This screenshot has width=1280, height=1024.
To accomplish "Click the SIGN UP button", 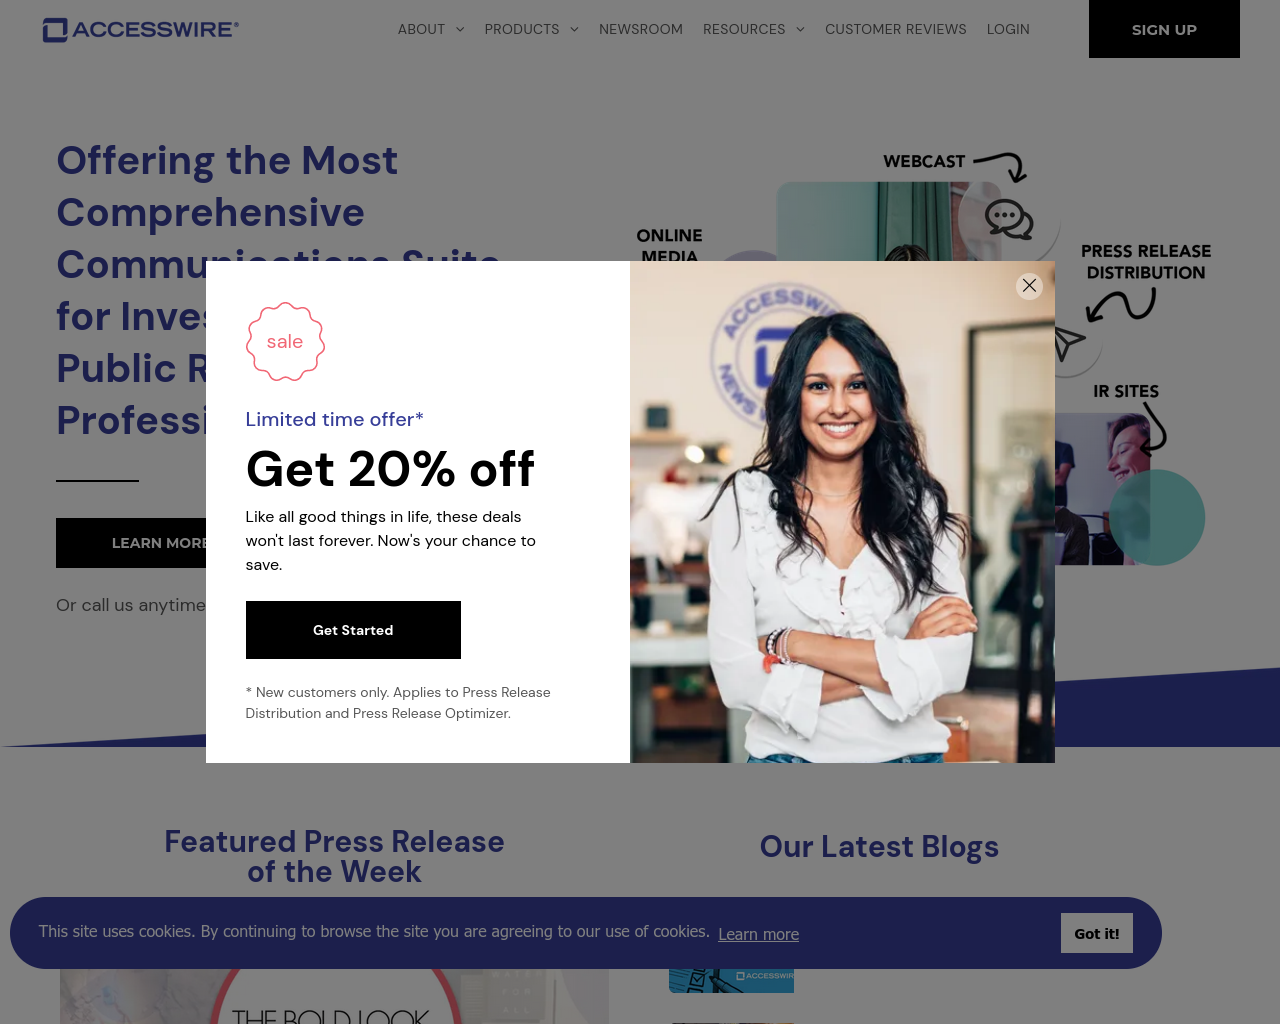I will point(1164,29).
